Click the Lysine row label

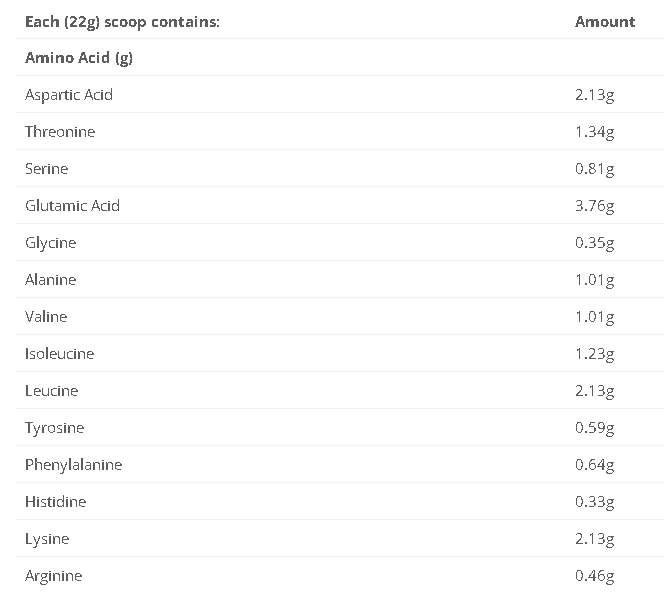(x=47, y=539)
